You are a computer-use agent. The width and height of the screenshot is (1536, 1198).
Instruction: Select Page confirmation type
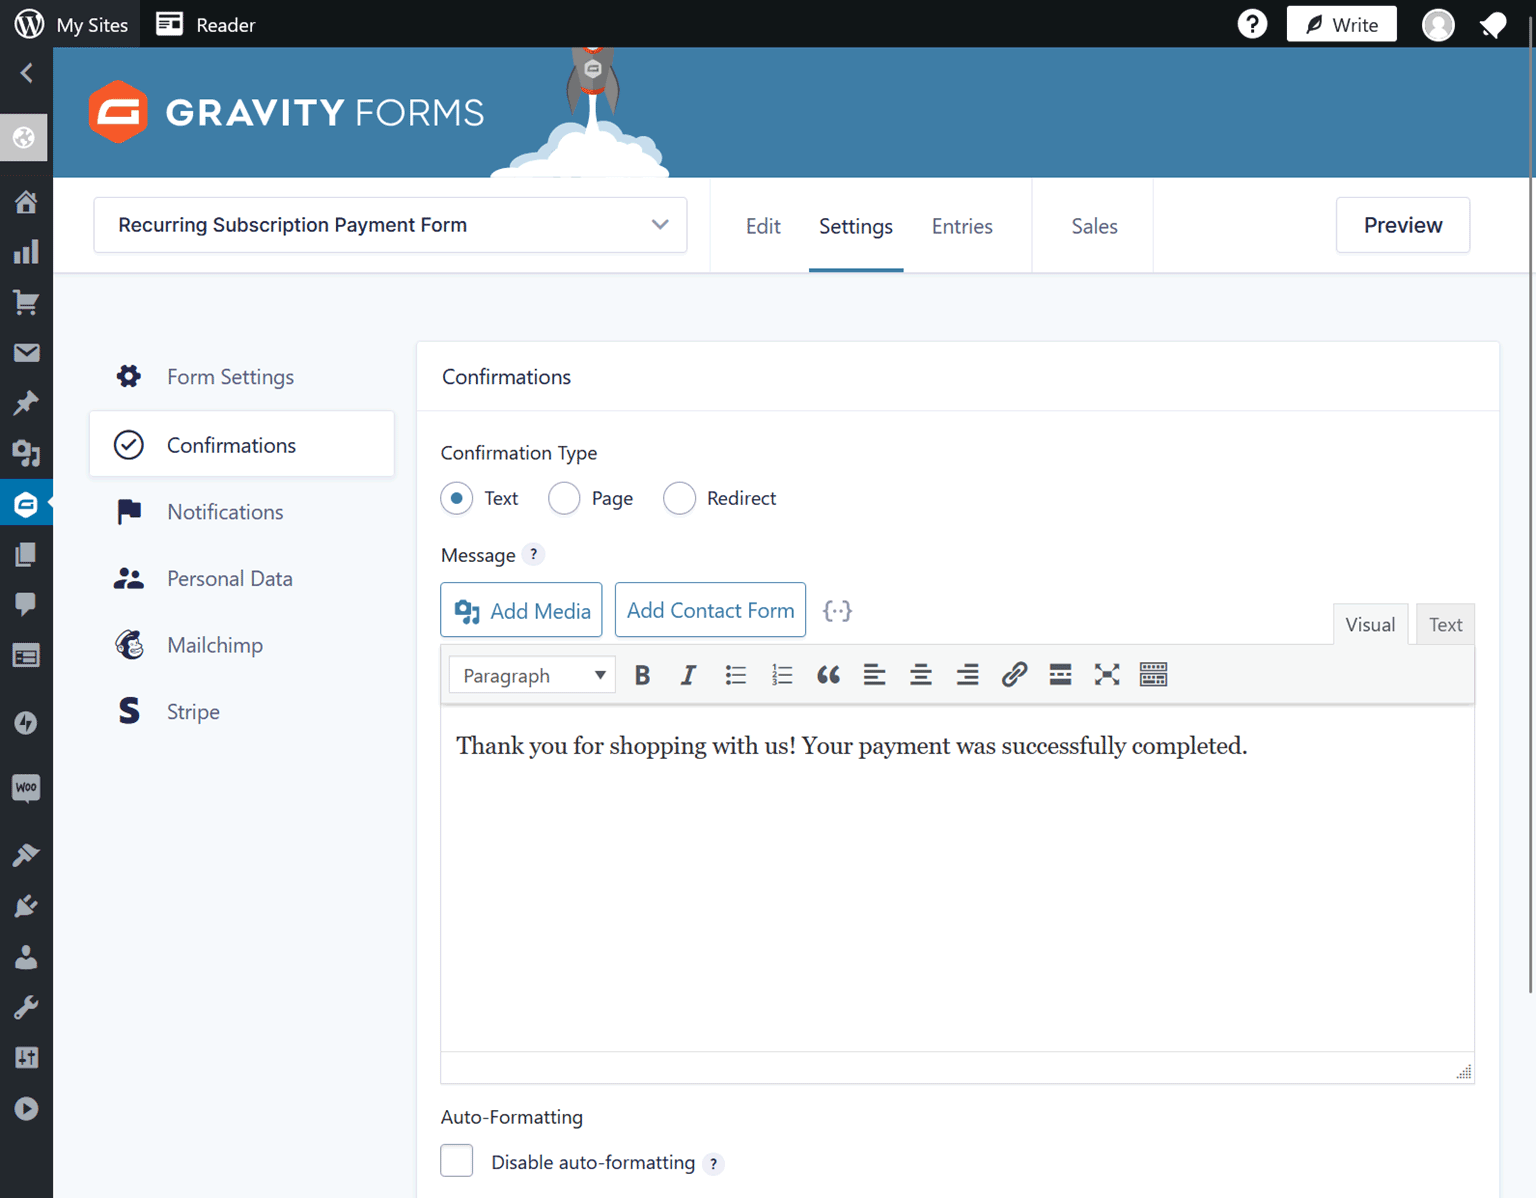click(564, 498)
